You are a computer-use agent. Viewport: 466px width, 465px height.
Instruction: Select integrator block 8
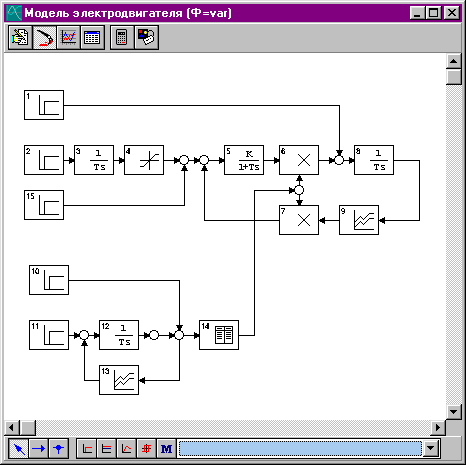[374, 160]
